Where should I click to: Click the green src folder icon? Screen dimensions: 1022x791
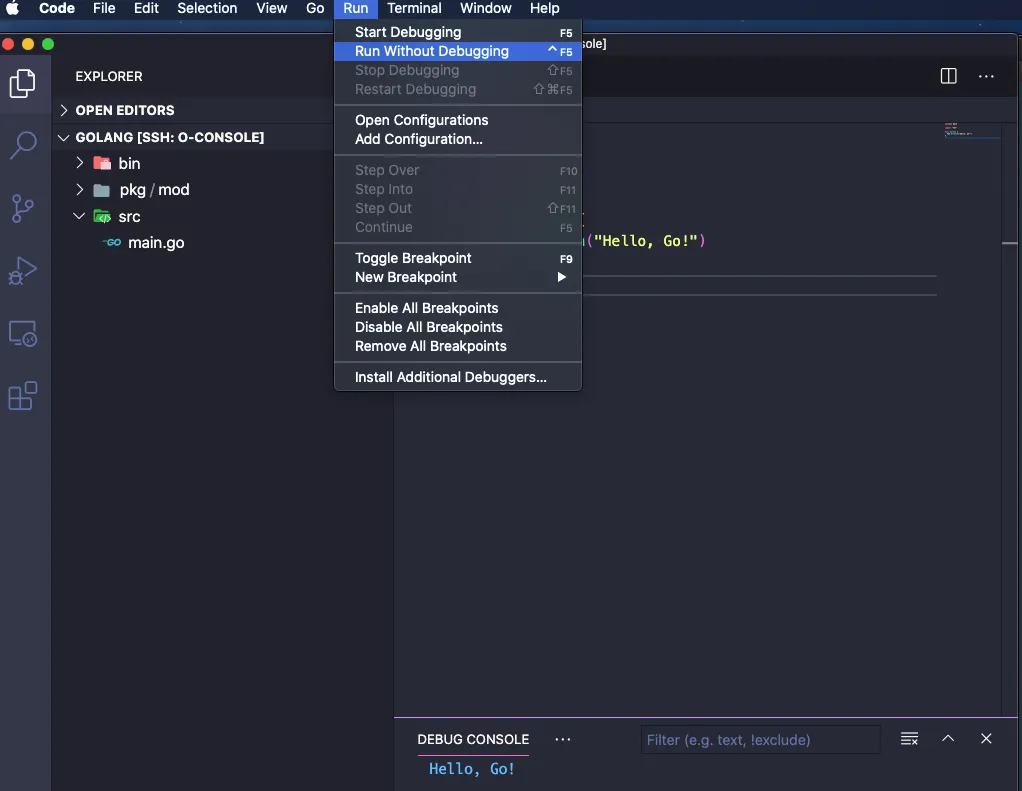pyautogui.click(x=102, y=216)
